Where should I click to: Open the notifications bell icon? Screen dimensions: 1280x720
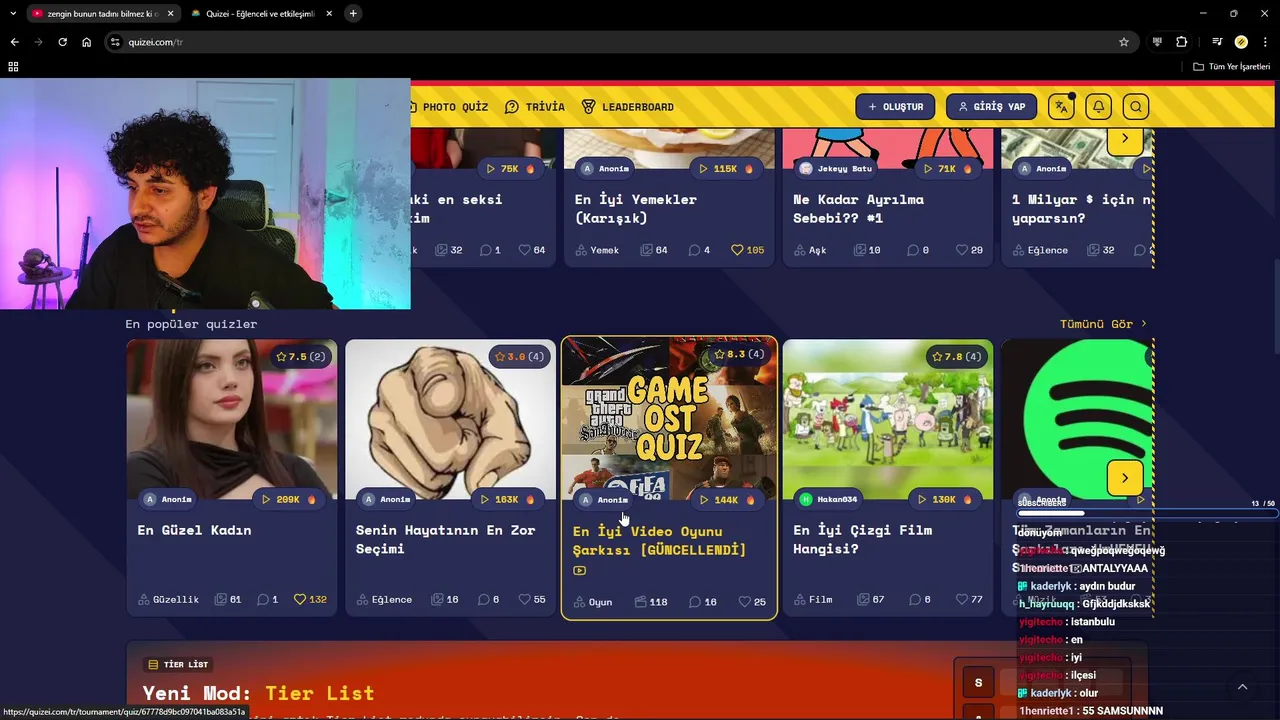click(x=1098, y=107)
